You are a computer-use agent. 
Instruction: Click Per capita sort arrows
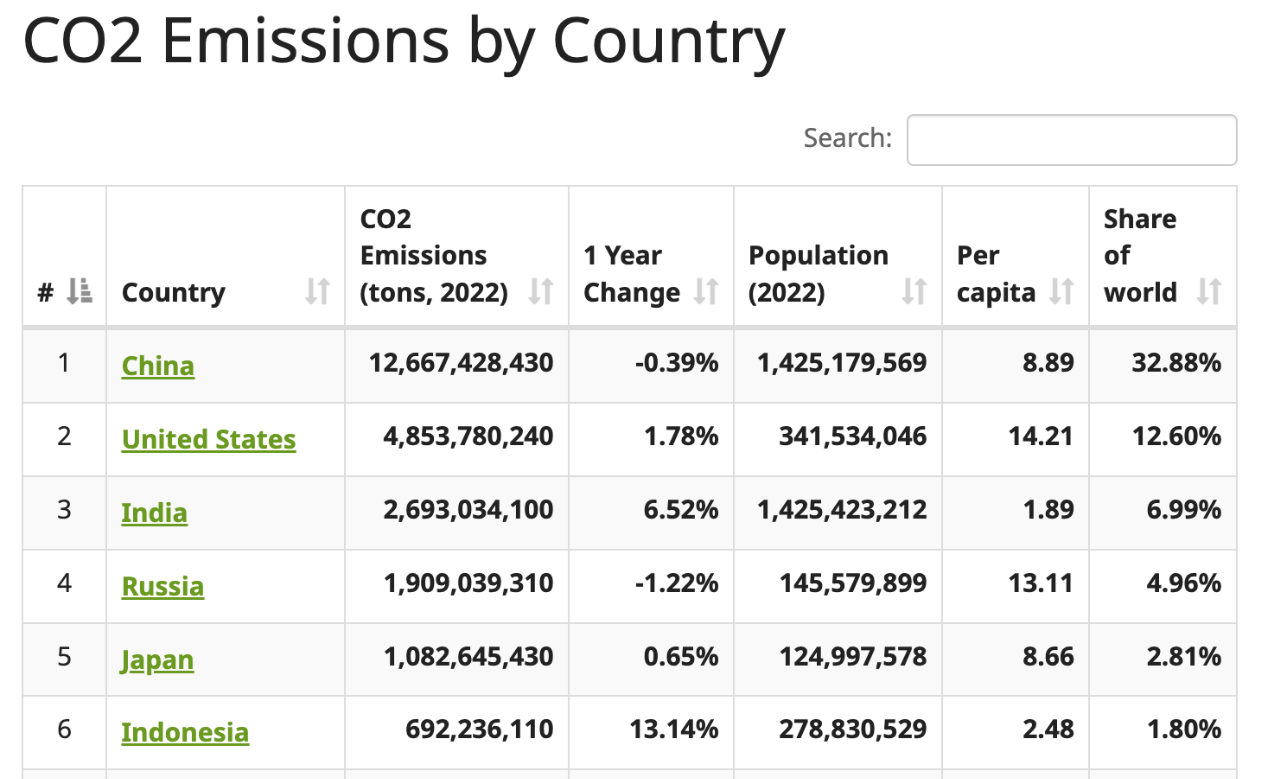[1061, 292]
